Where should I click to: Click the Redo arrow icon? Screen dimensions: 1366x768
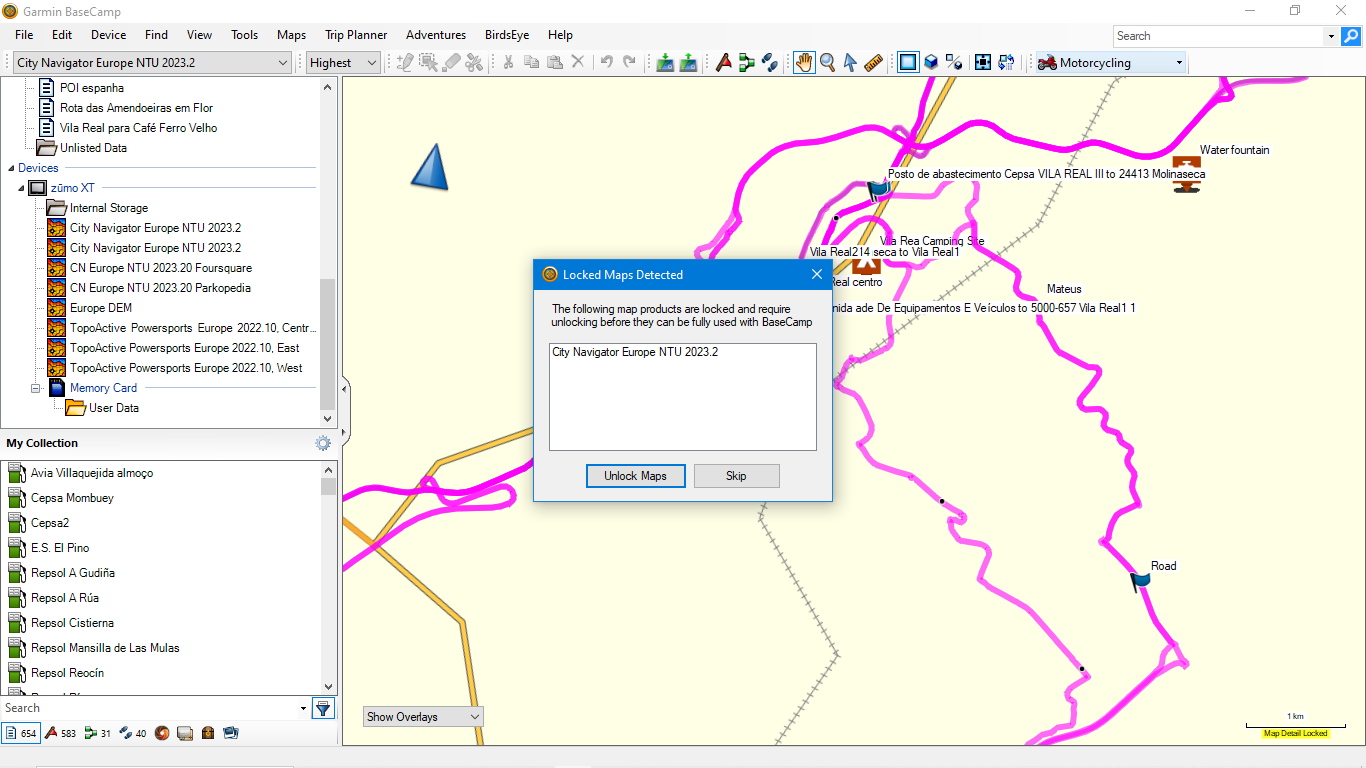coord(629,62)
